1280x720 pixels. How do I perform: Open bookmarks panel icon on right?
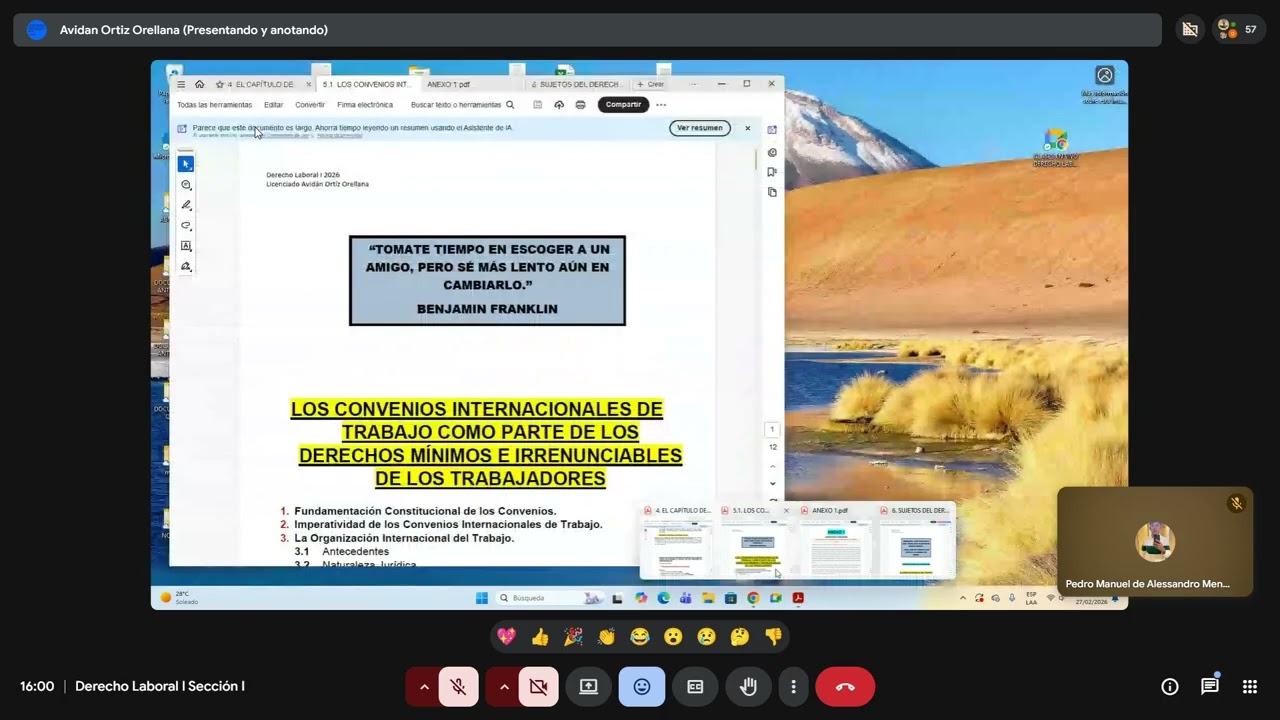point(772,172)
